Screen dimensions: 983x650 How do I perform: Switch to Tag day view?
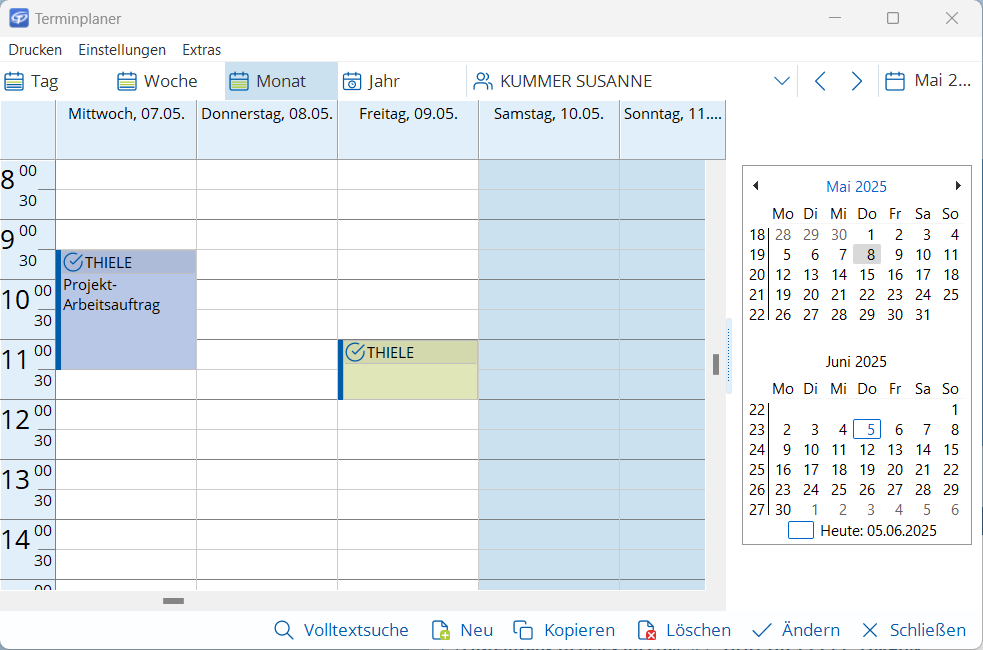point(32,81)
